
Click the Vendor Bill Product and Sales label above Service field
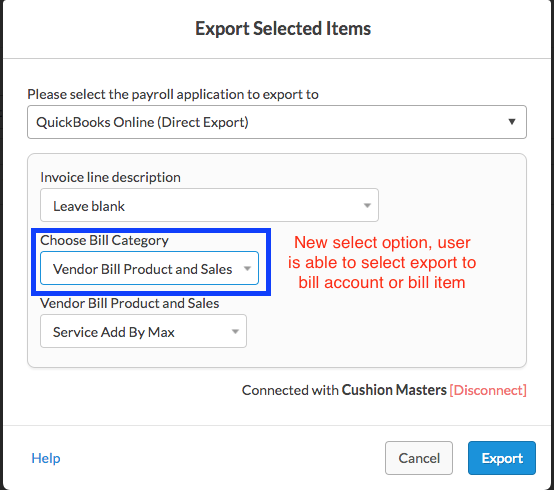point(130,303)
